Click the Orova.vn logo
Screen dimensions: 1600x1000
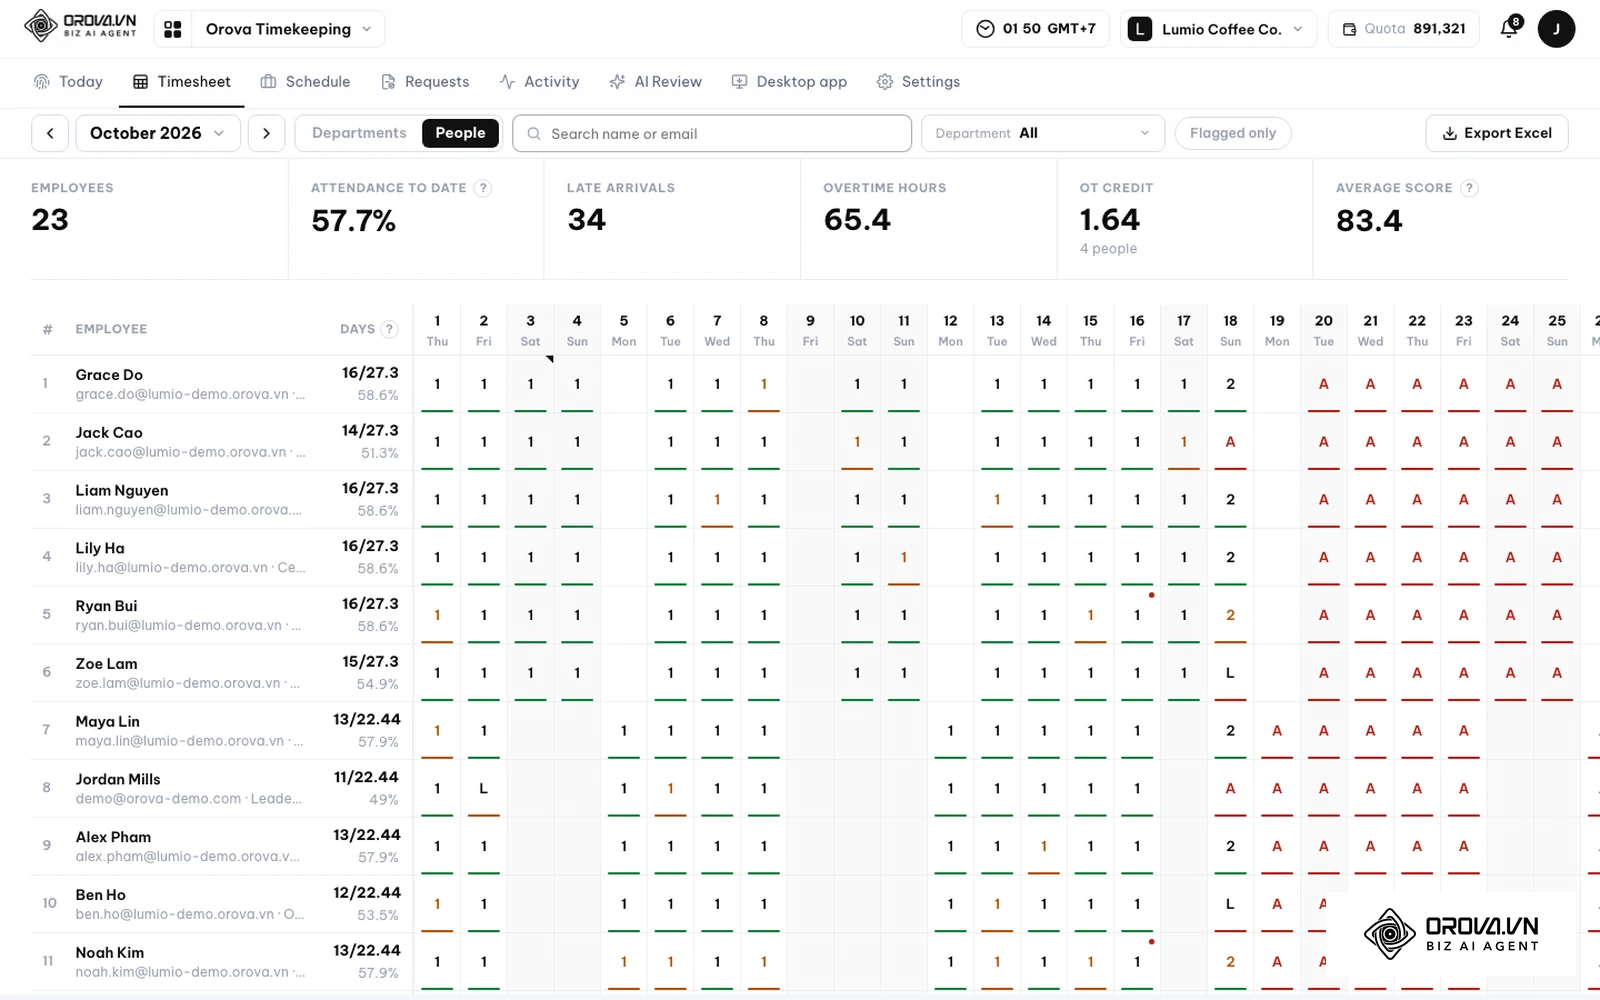[80, 26]
